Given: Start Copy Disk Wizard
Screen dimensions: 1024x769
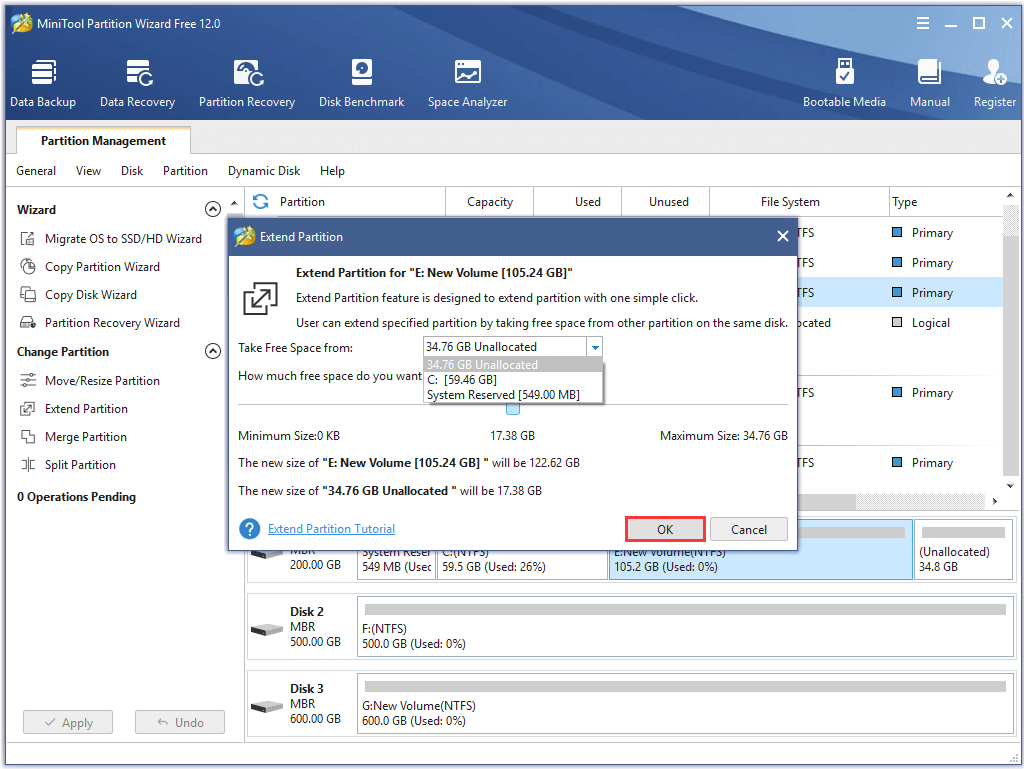Looking at the screenshot, I should click(78, 295).
